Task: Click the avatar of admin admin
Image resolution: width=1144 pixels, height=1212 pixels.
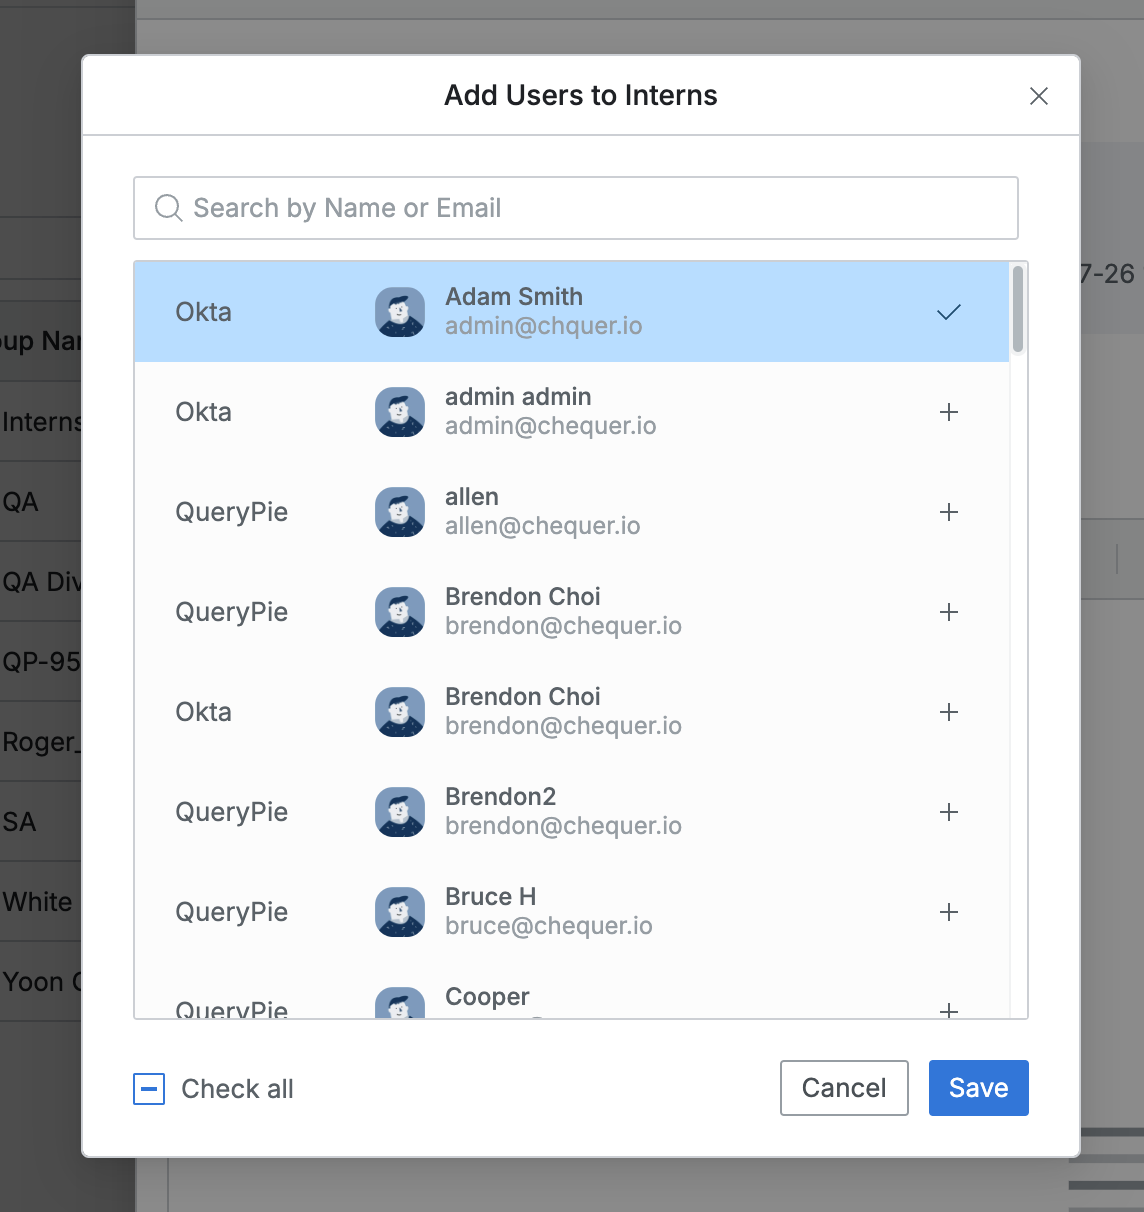Action: [x=400, y=412]
